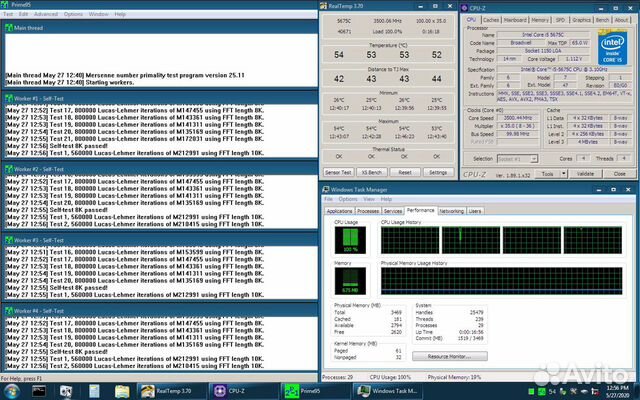Click the Sensor Test button in RealTemp
This screenshot has height=400, width=640.
click(x=338, y=172)
